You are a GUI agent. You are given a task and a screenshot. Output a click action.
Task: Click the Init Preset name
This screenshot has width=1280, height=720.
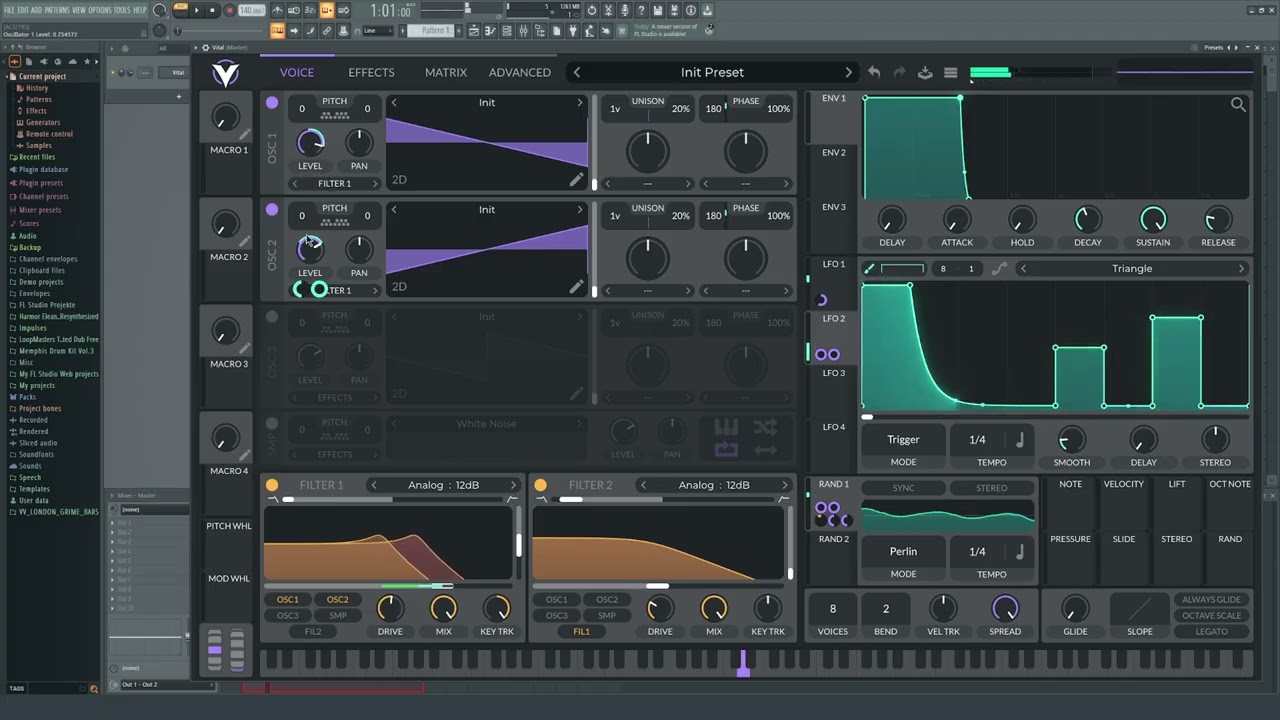point(712,72)
